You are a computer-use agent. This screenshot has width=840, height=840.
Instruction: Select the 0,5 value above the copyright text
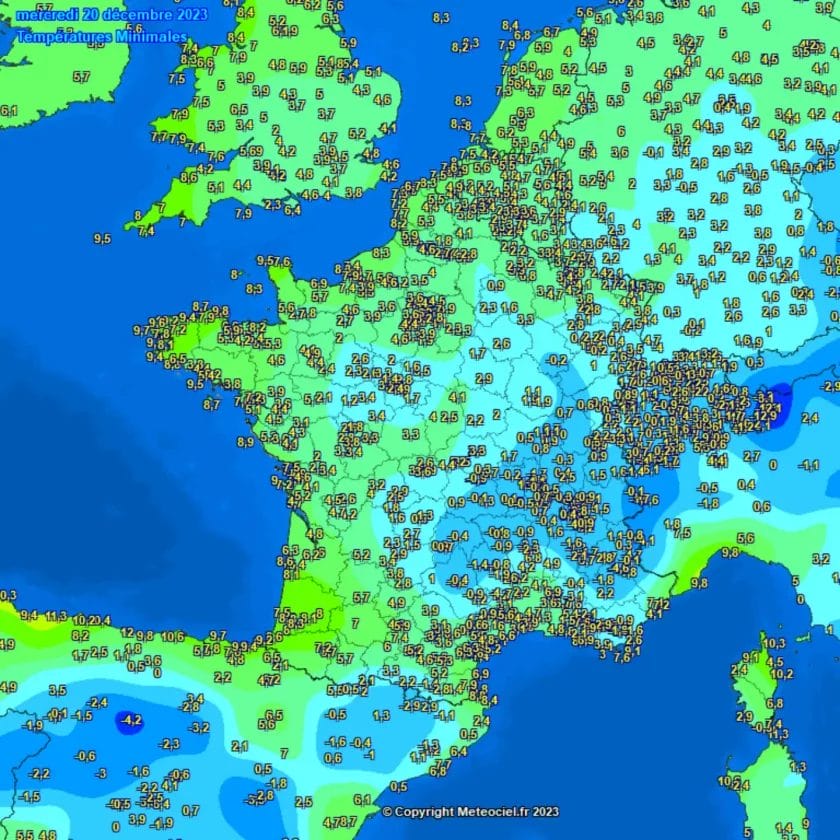399,786
